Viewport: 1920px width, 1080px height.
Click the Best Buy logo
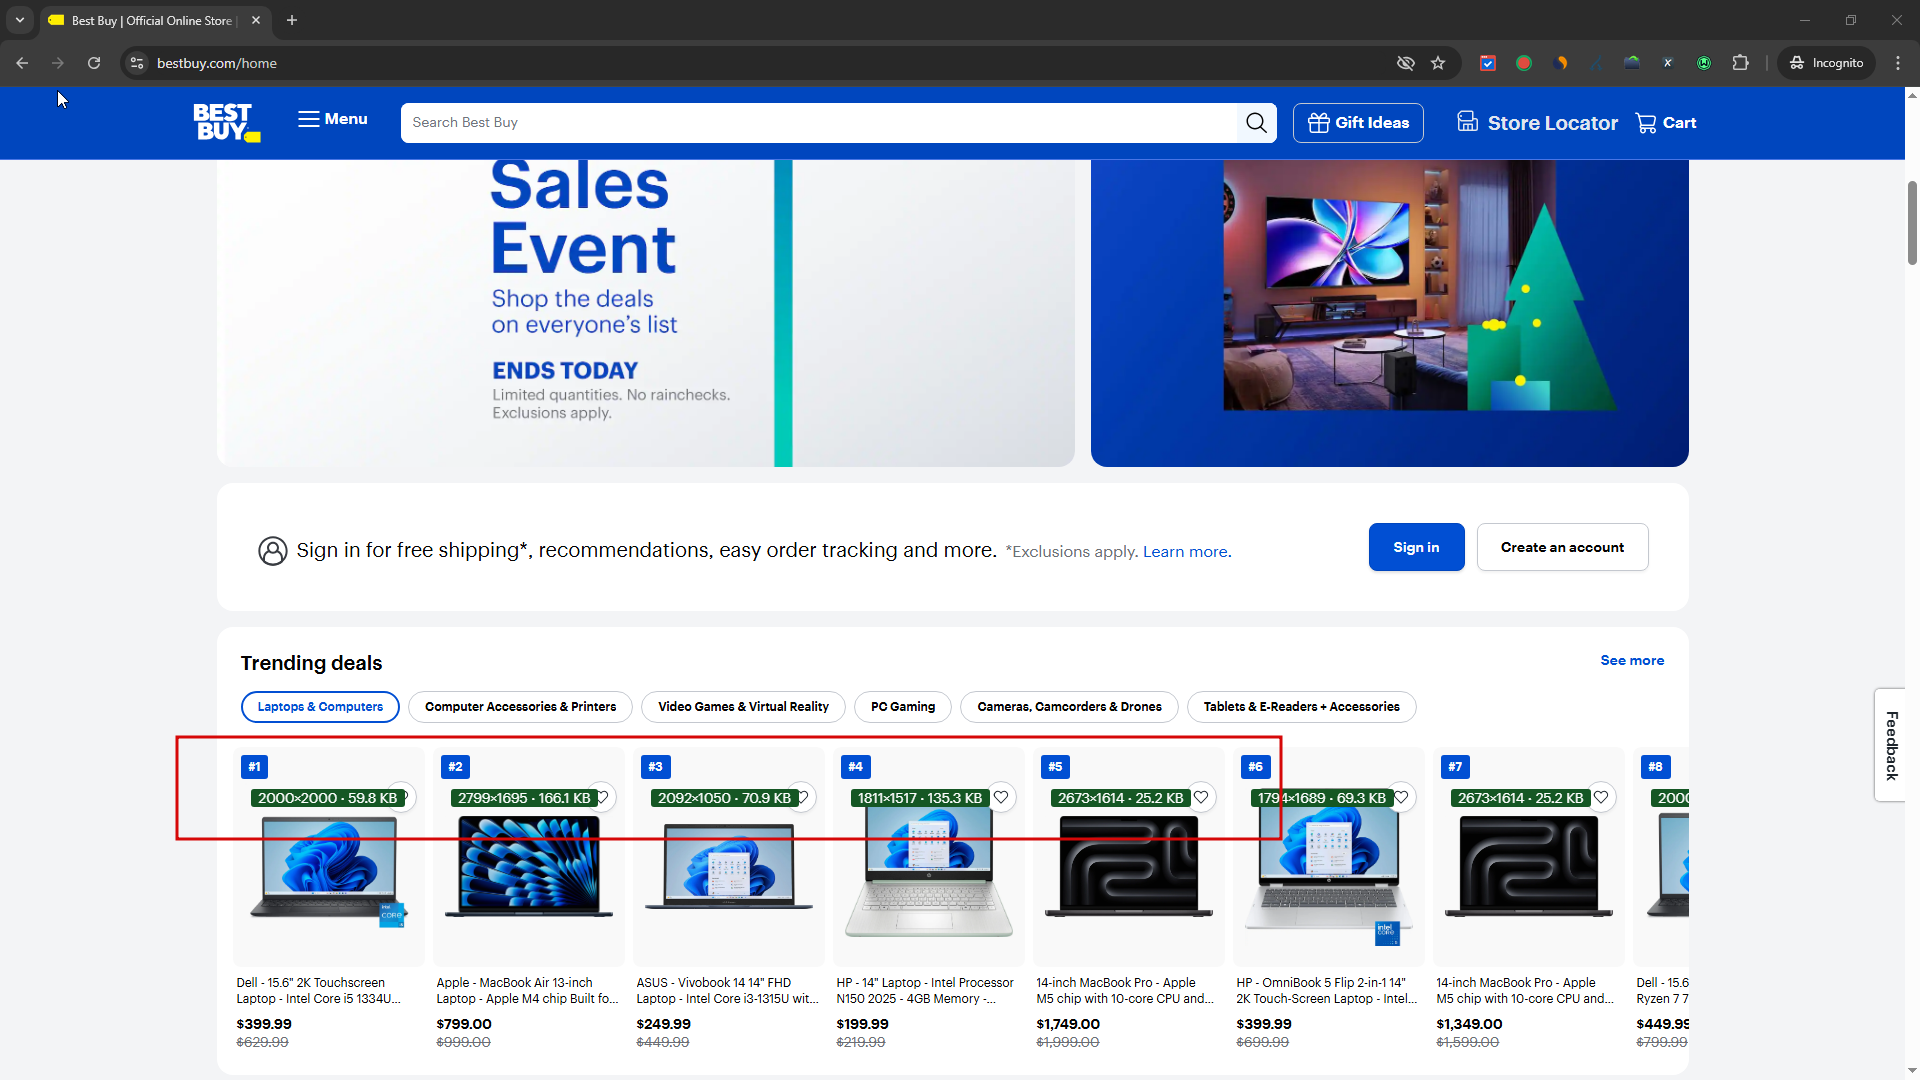[226, 122]
